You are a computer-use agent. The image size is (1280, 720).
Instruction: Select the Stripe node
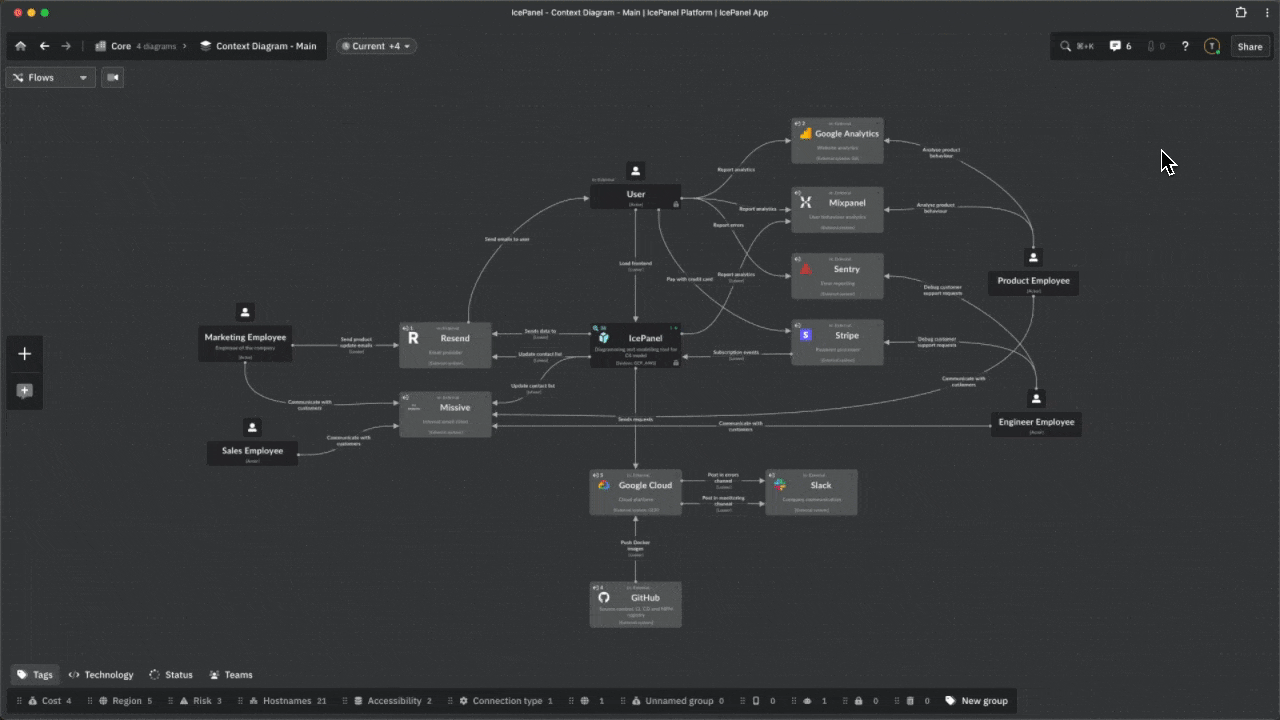pos(837,342)
